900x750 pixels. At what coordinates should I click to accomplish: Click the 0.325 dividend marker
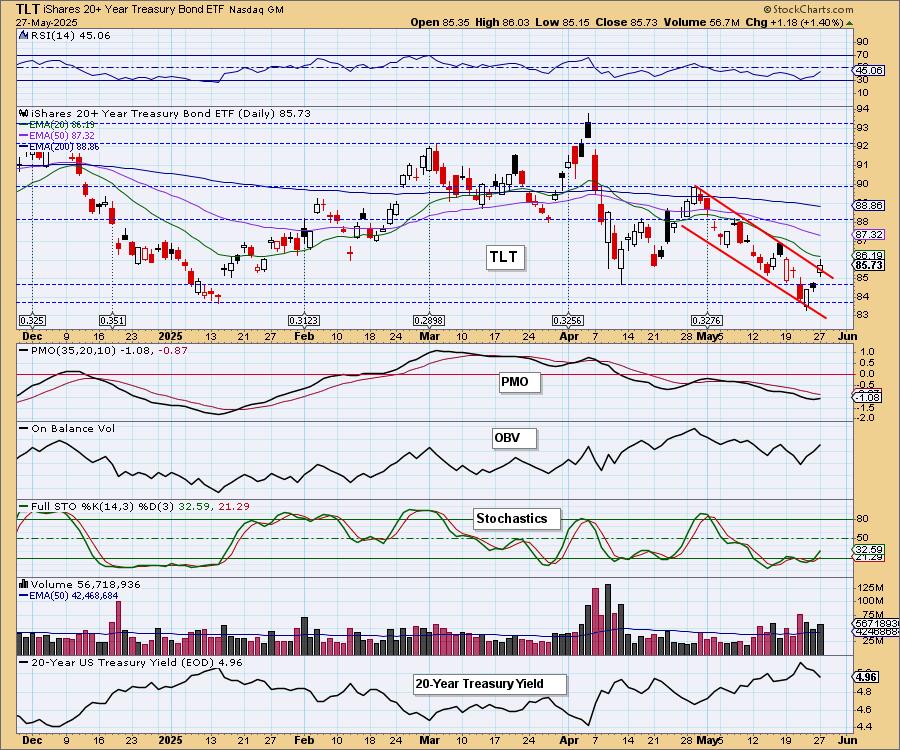coord(32,320)
